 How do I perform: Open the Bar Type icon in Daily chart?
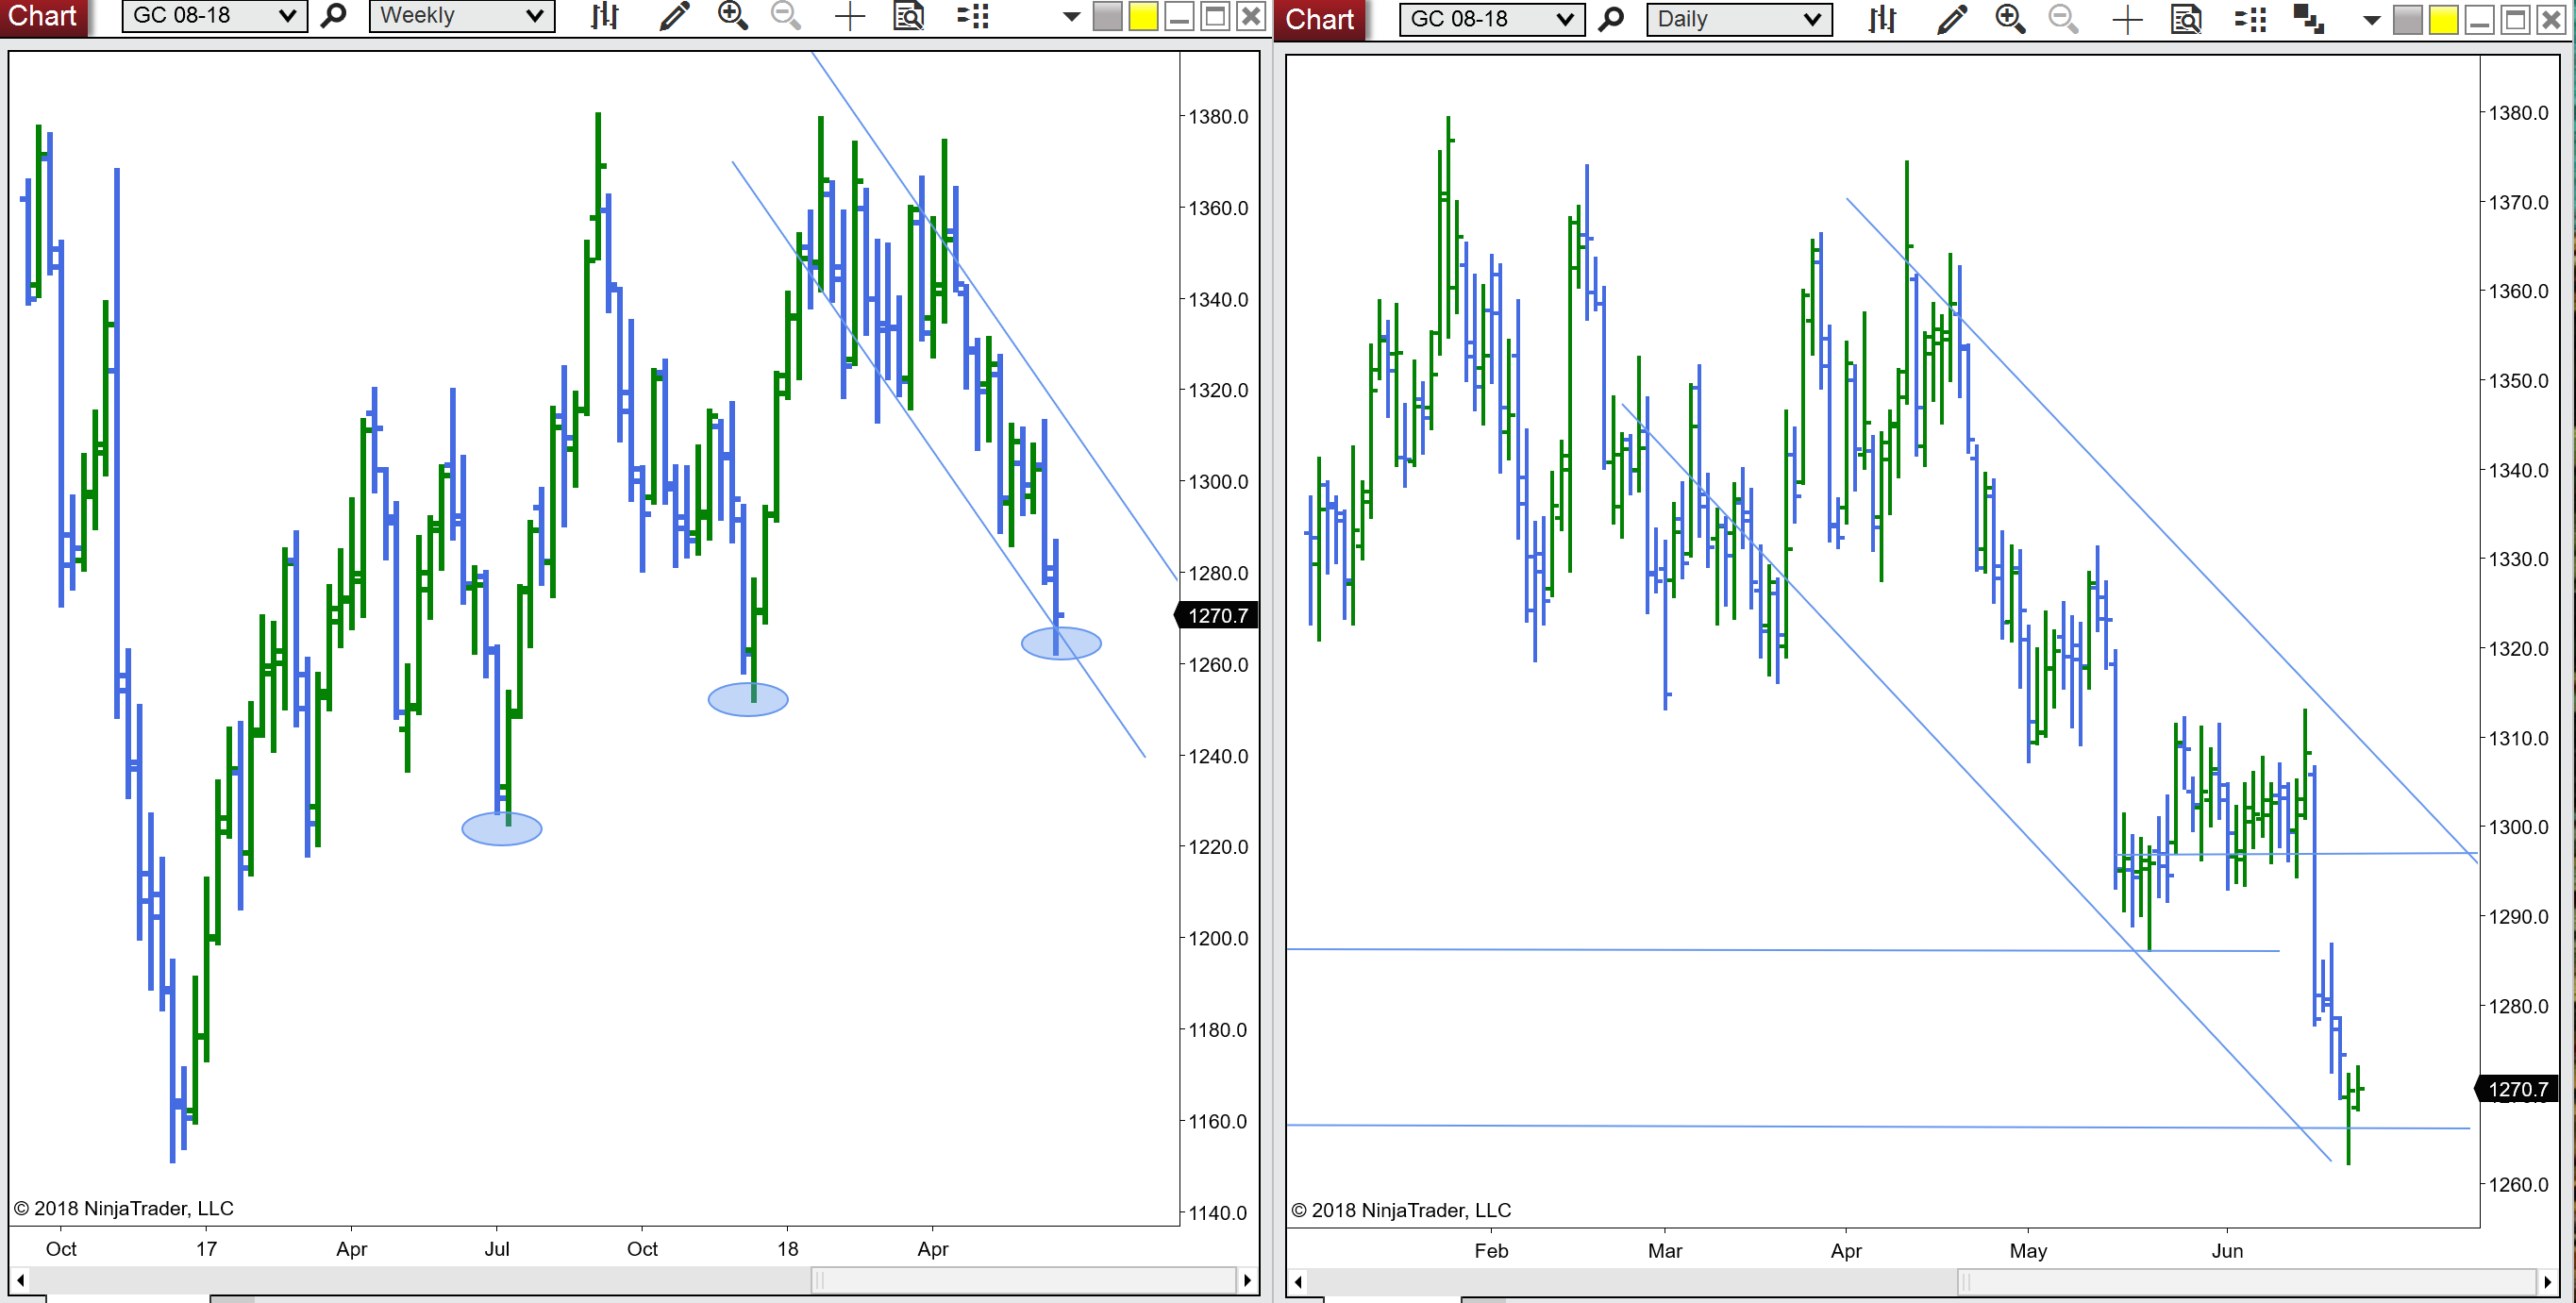tap(1882, 19)
